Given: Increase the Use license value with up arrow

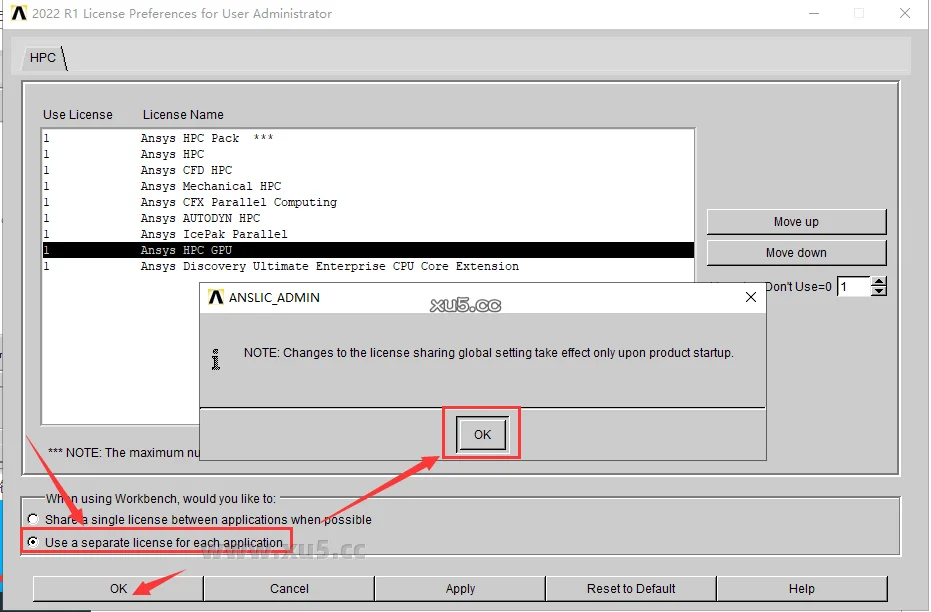Looking at the screenshot, I should (879, 282).
